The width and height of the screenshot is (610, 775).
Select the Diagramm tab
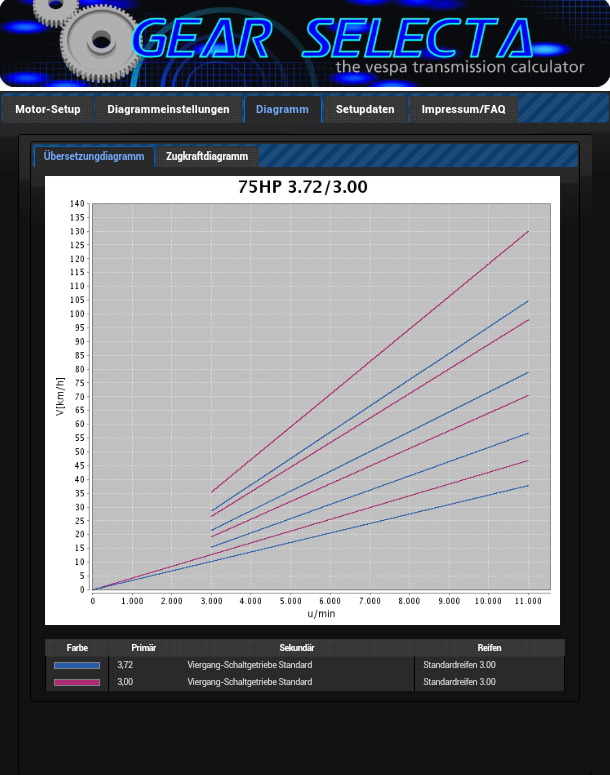coord(282,110)
